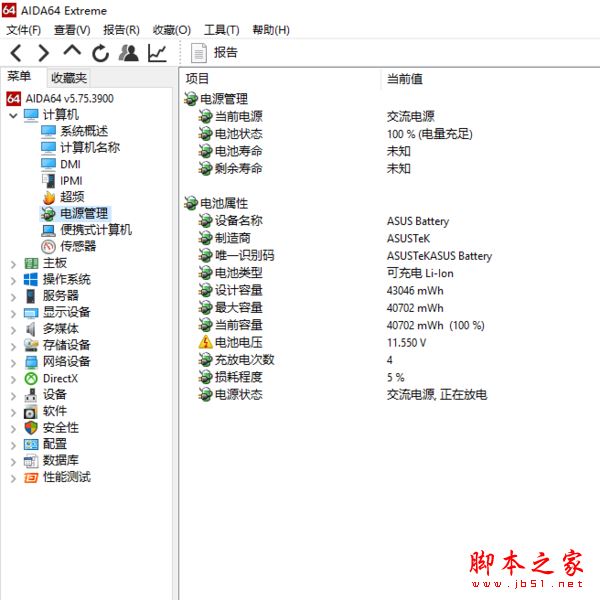This screenshot has height=600, width=600.
Task: Expand the 存储设备 tree node
Action: coord(13,346)
